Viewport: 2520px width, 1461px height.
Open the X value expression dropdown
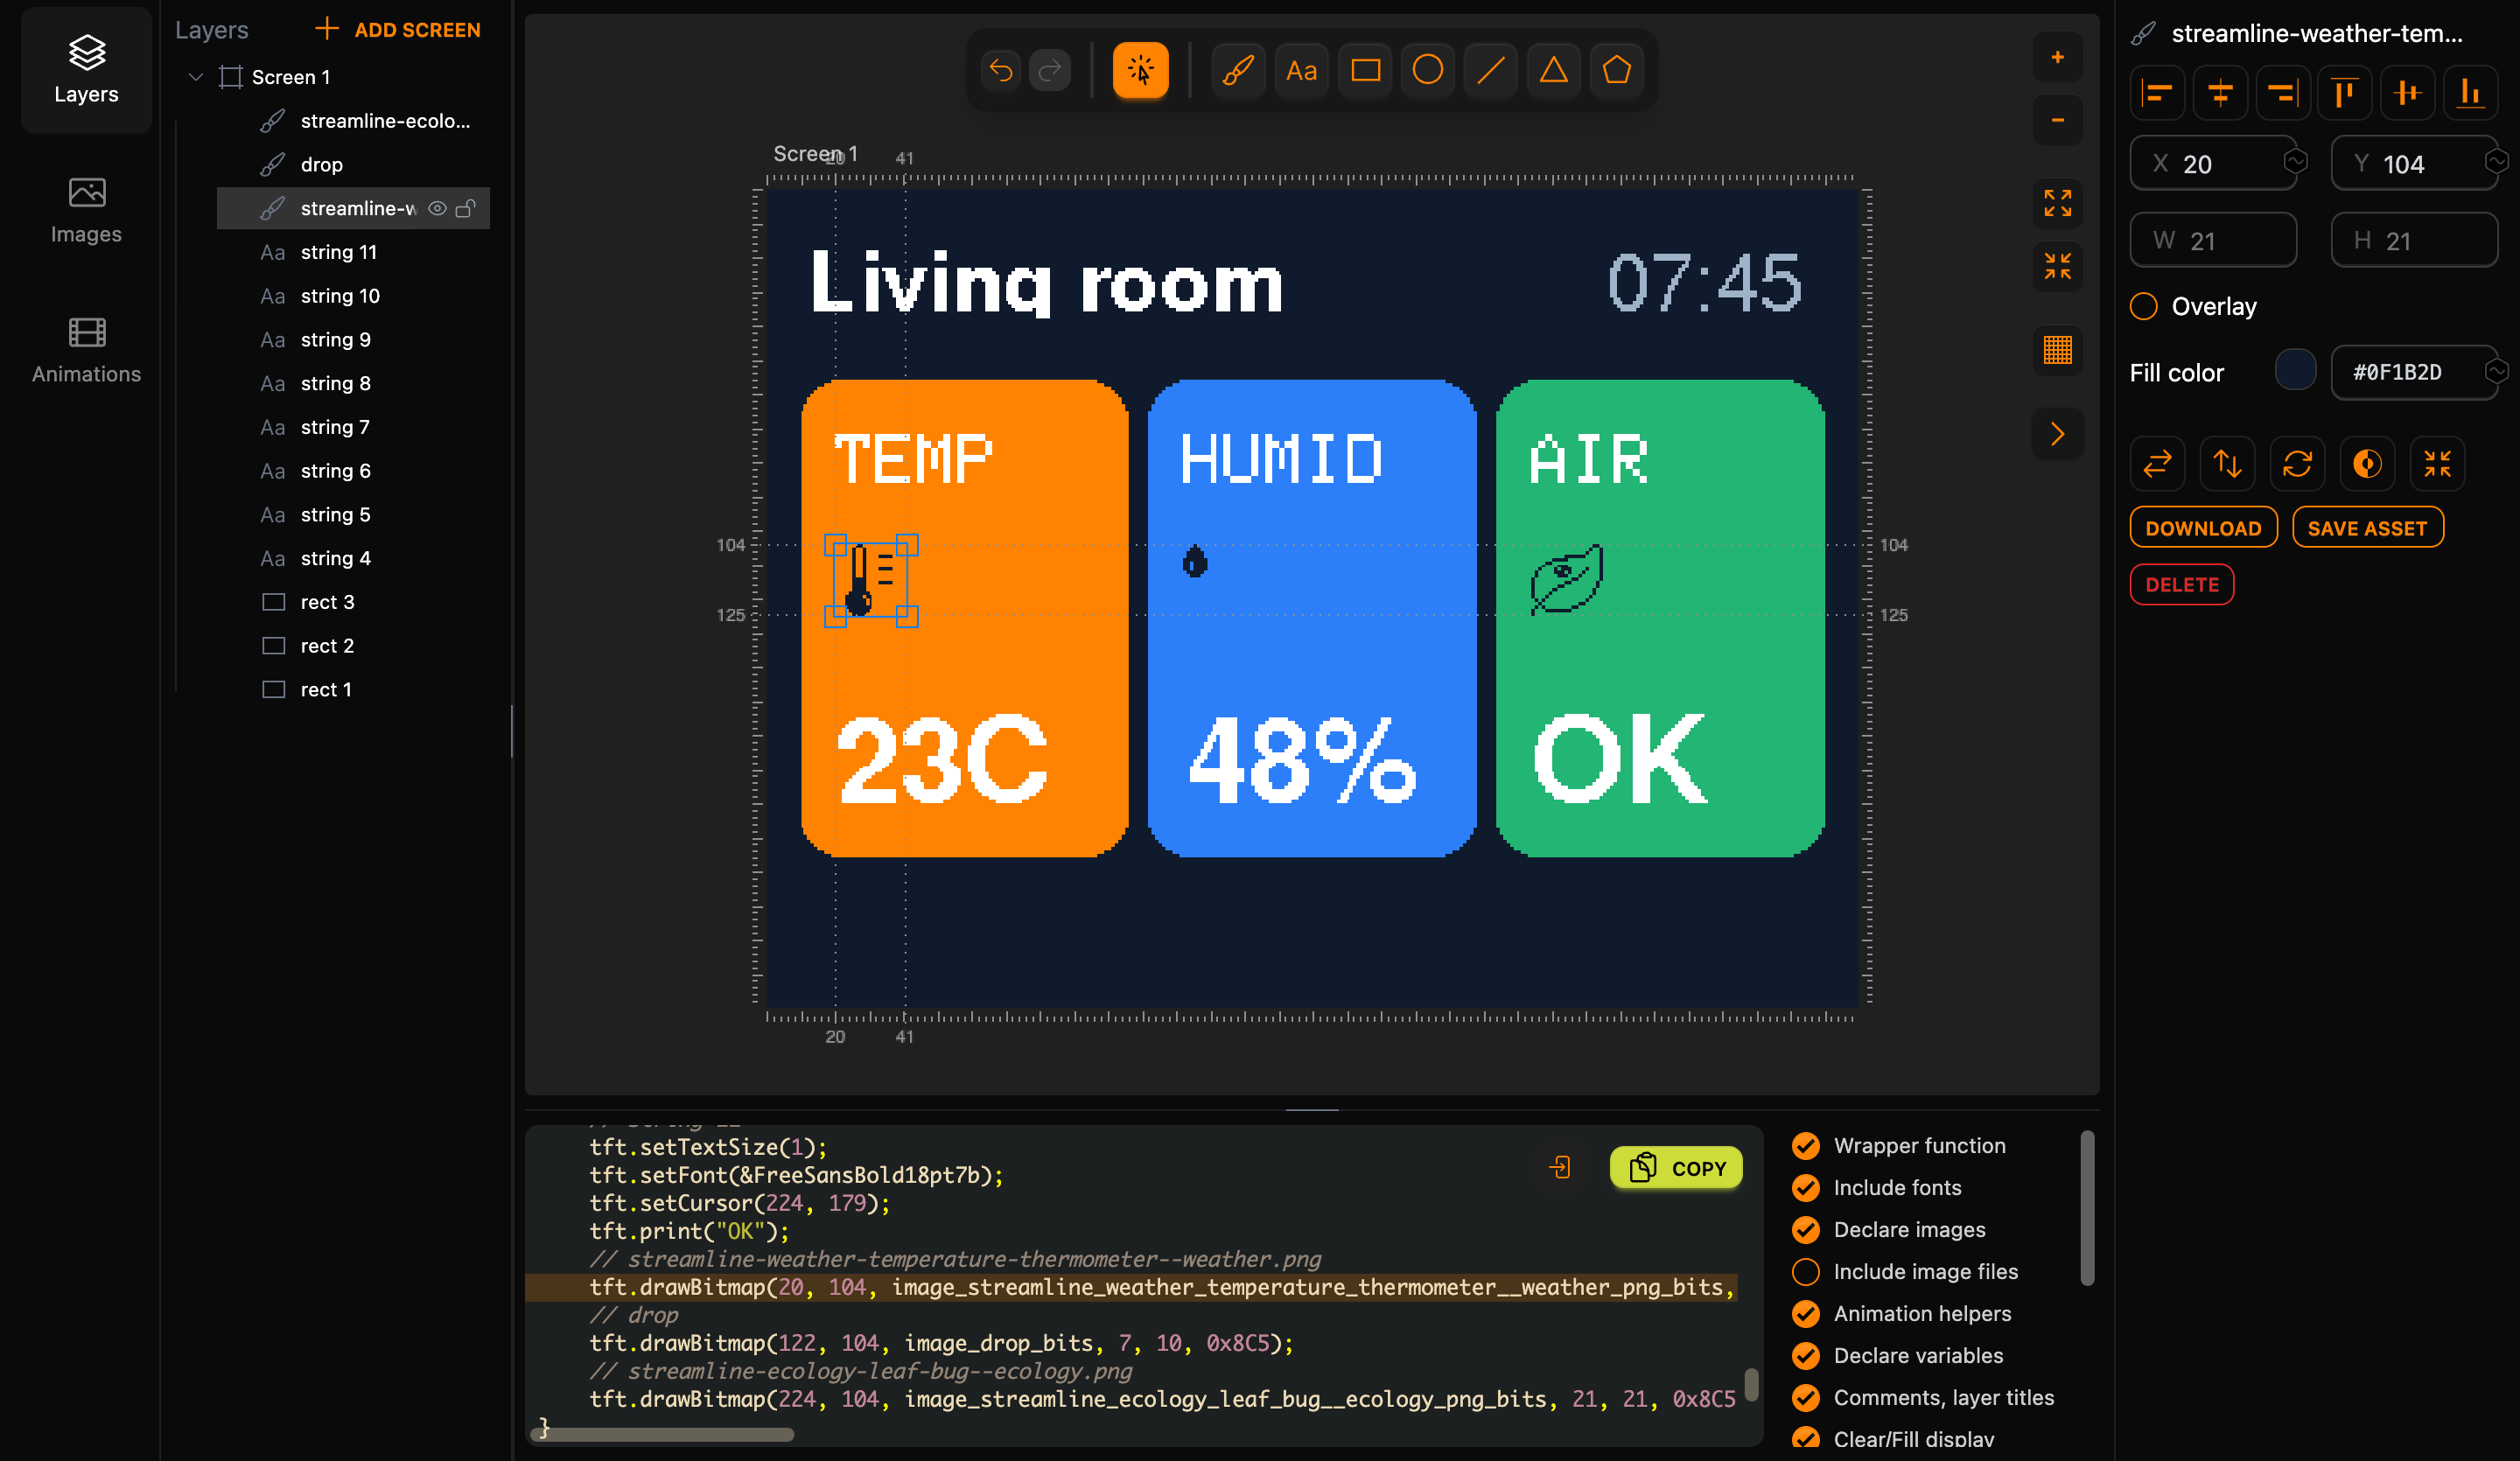[2296, 161]
